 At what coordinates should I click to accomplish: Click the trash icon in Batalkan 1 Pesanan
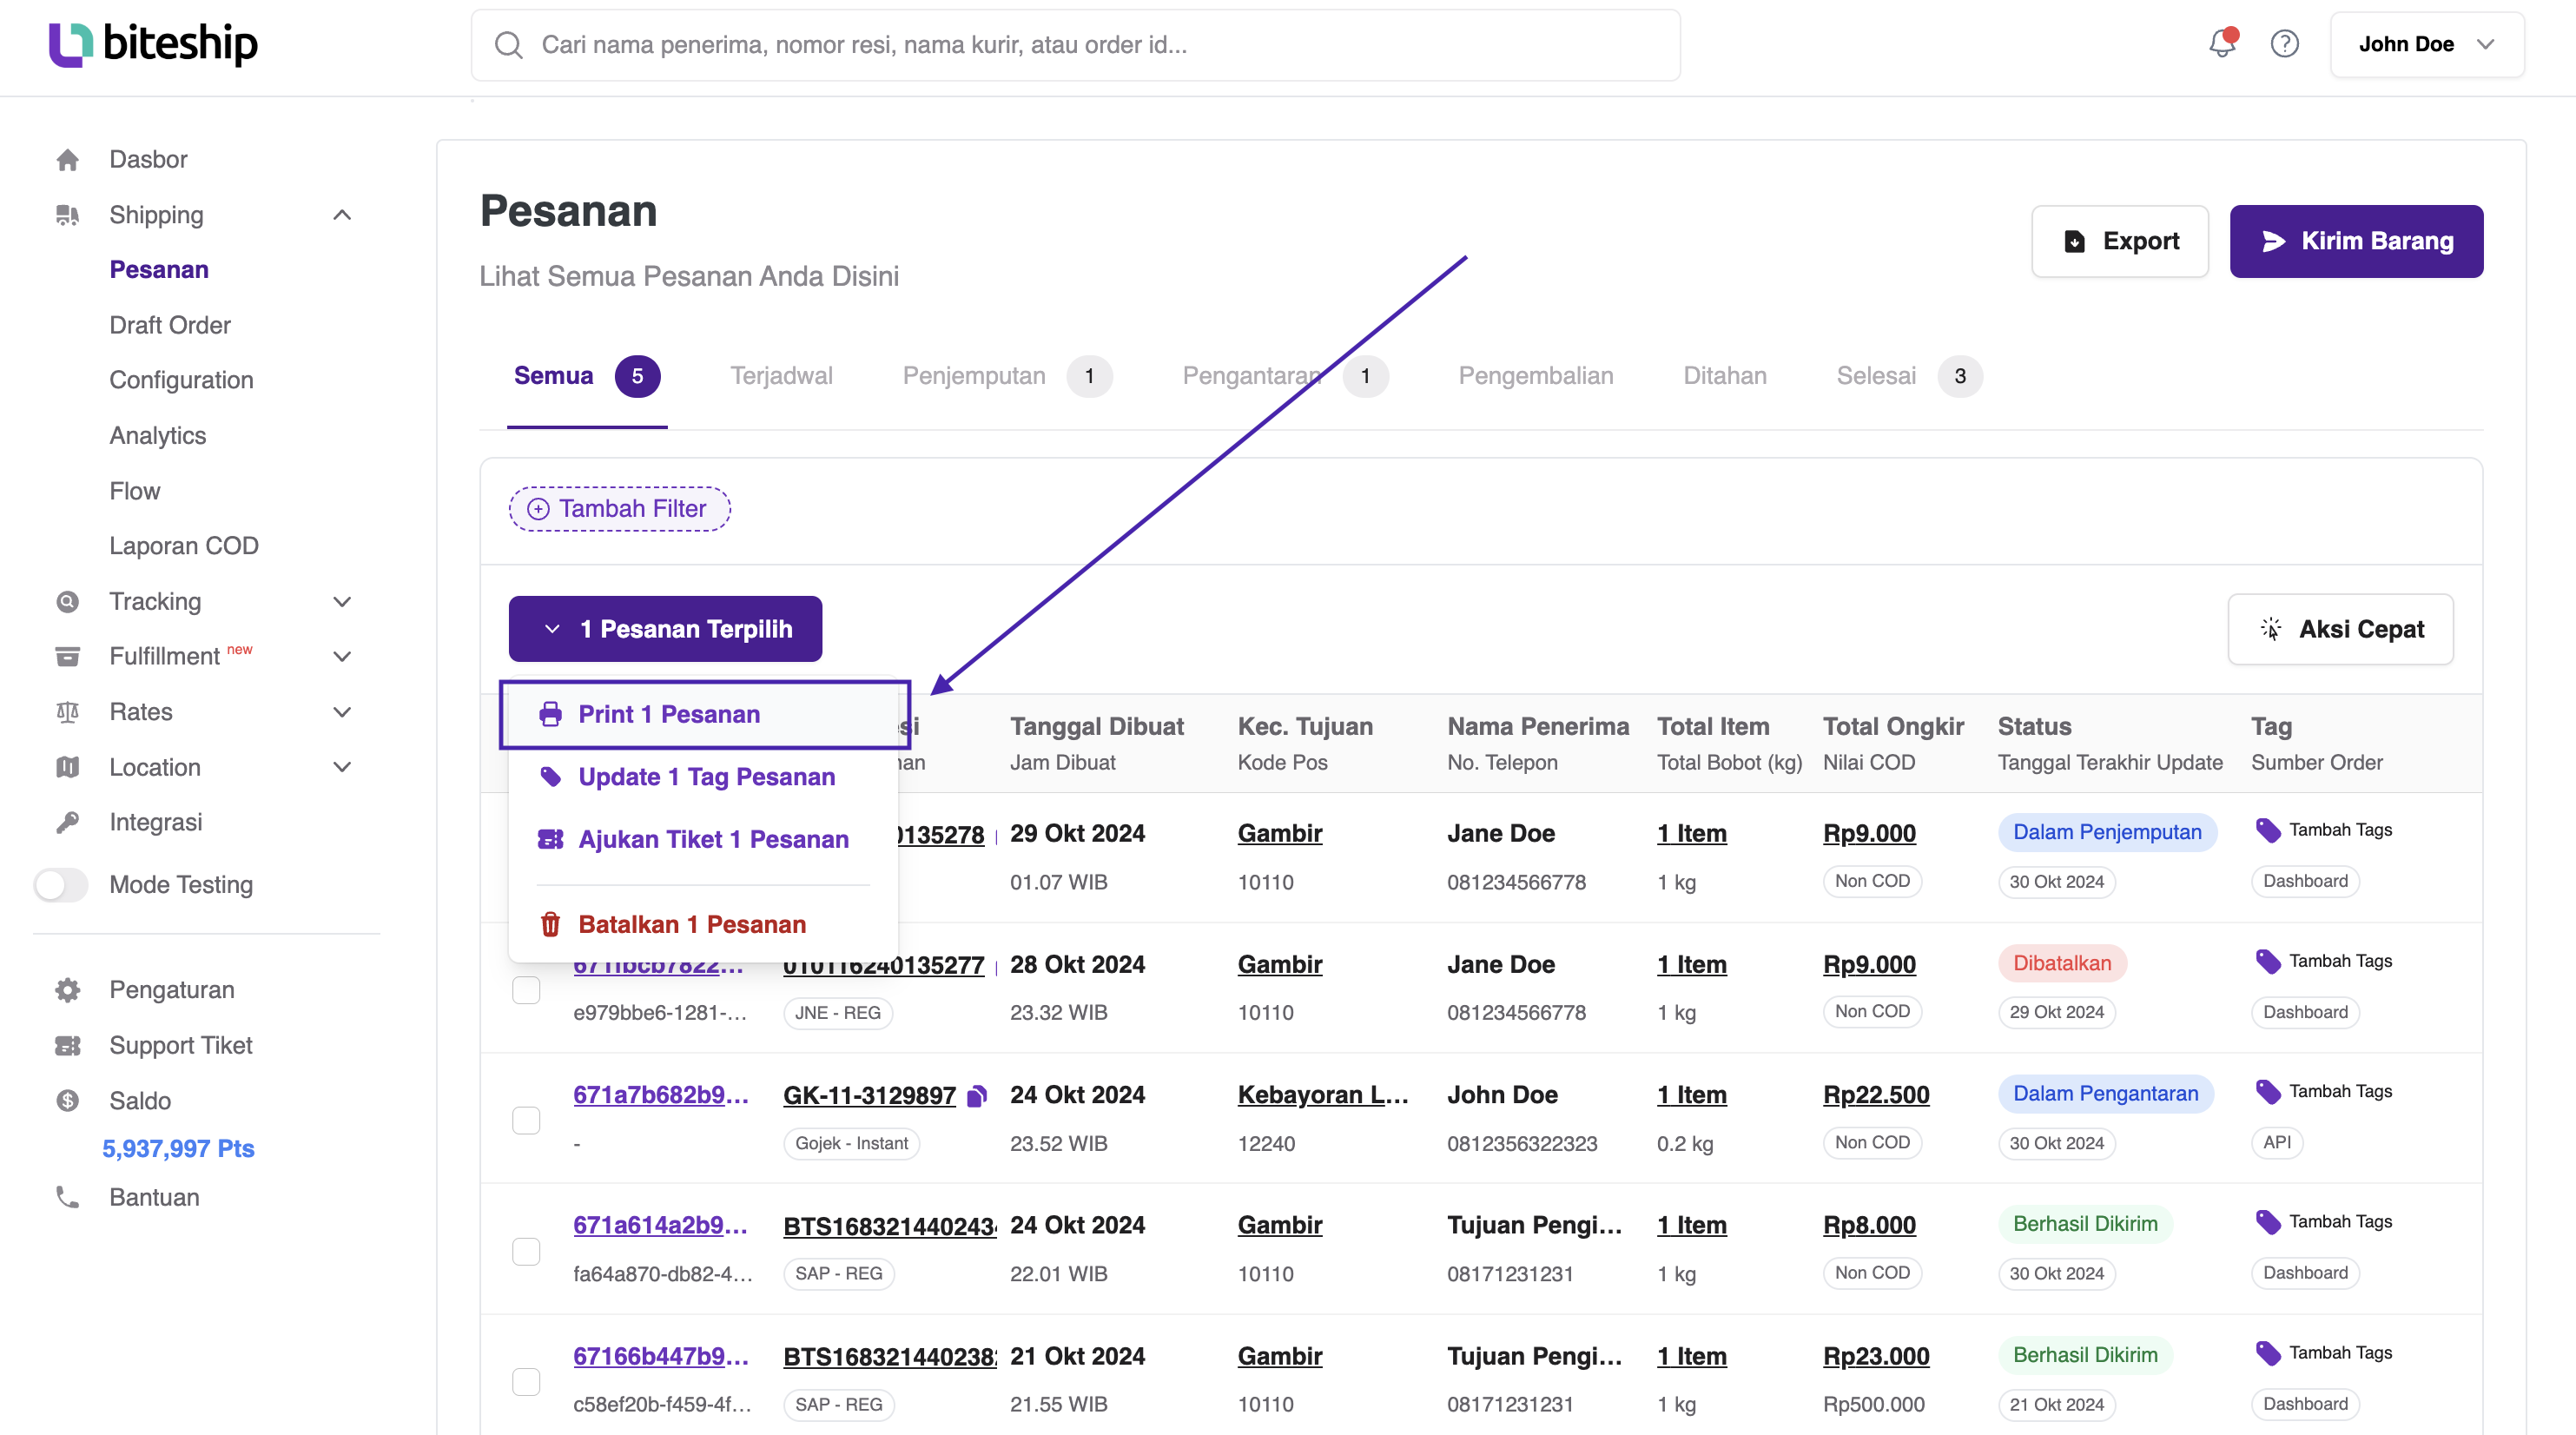click(550, 924)
